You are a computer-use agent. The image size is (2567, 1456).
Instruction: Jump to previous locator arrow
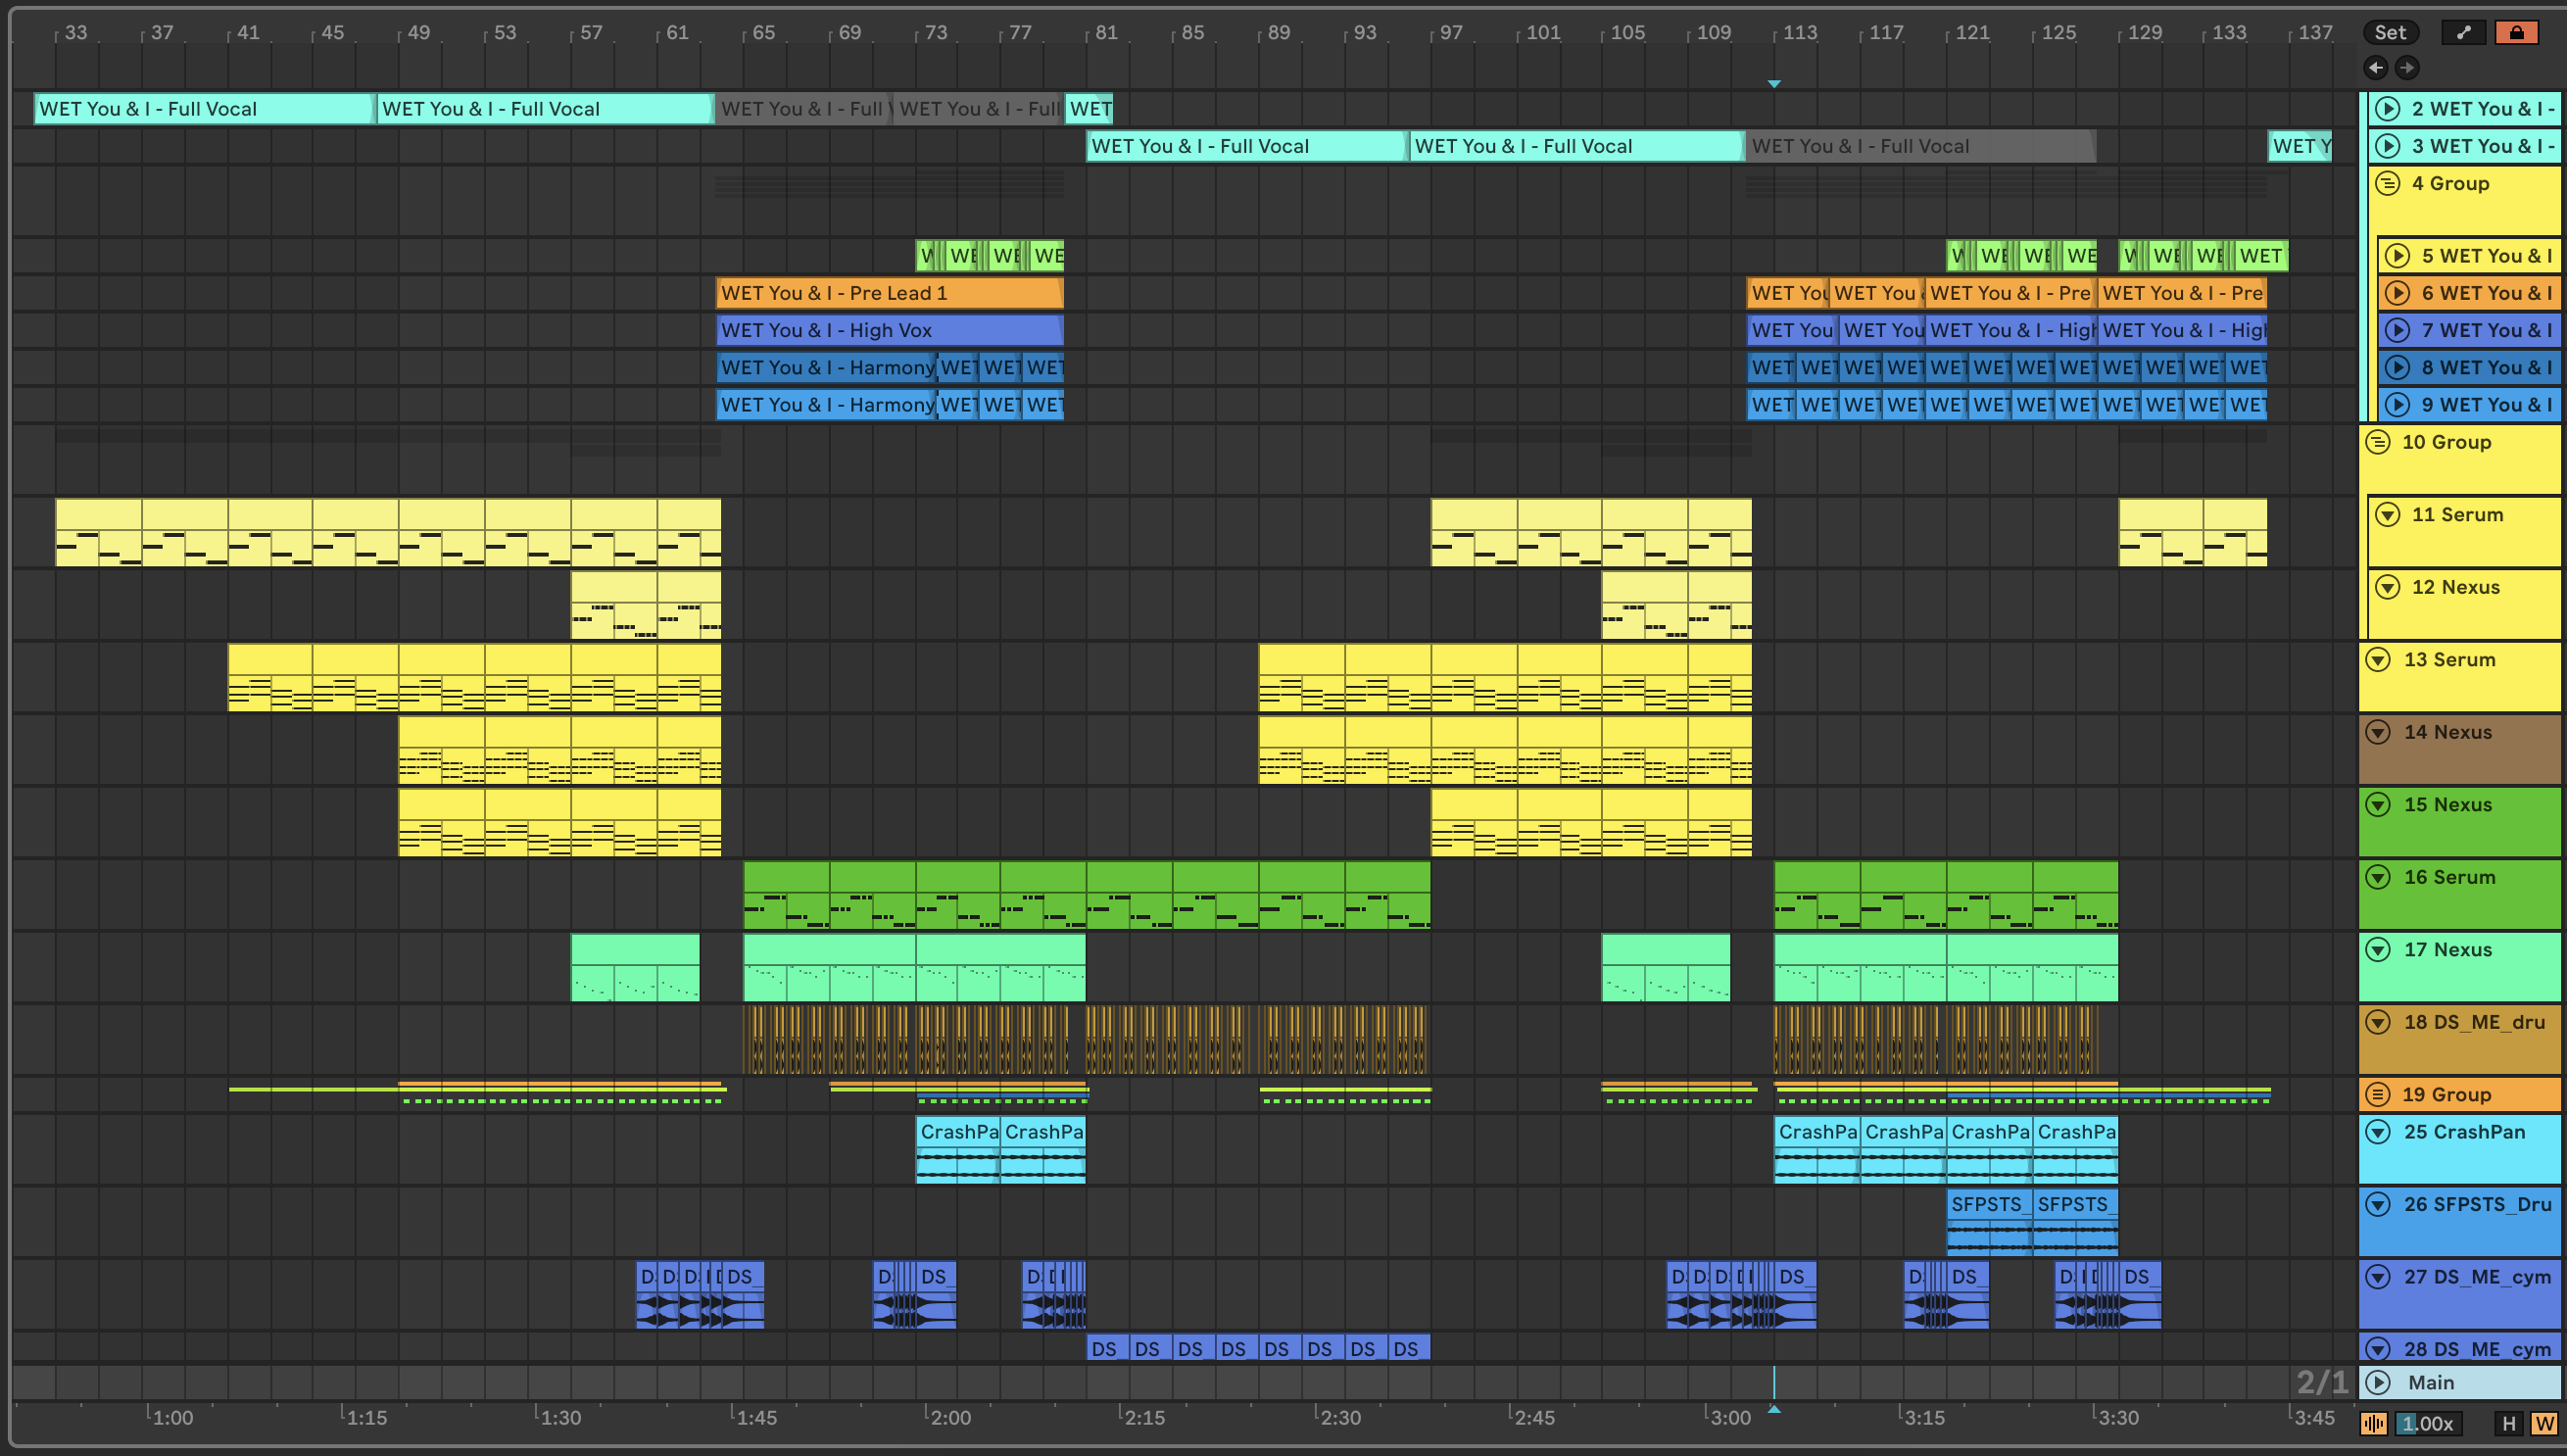2376,68
